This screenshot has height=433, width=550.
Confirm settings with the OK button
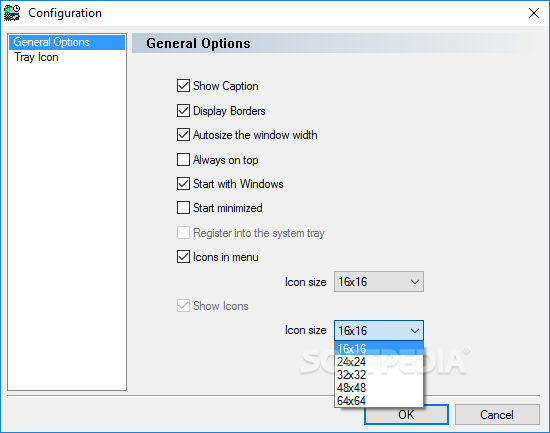[406, 415]
